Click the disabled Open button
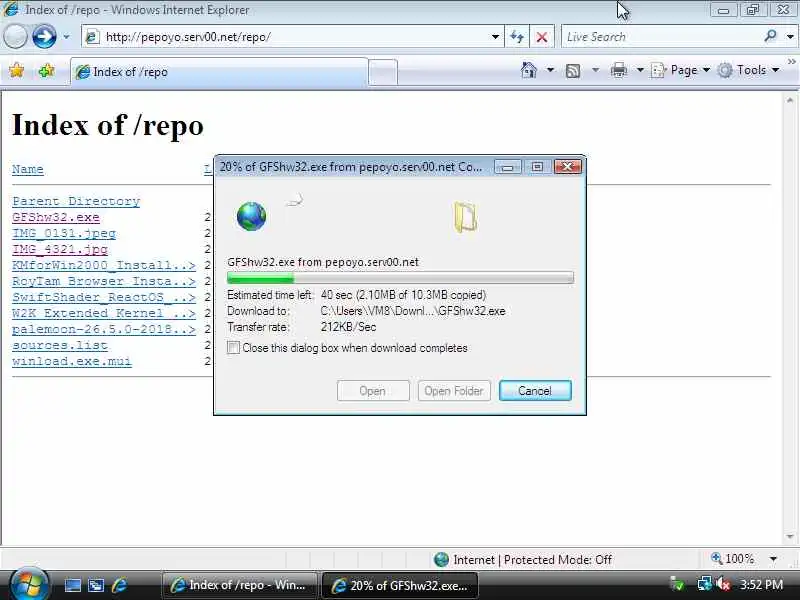This screenshot has height=600, width=800. click(373, 391)
